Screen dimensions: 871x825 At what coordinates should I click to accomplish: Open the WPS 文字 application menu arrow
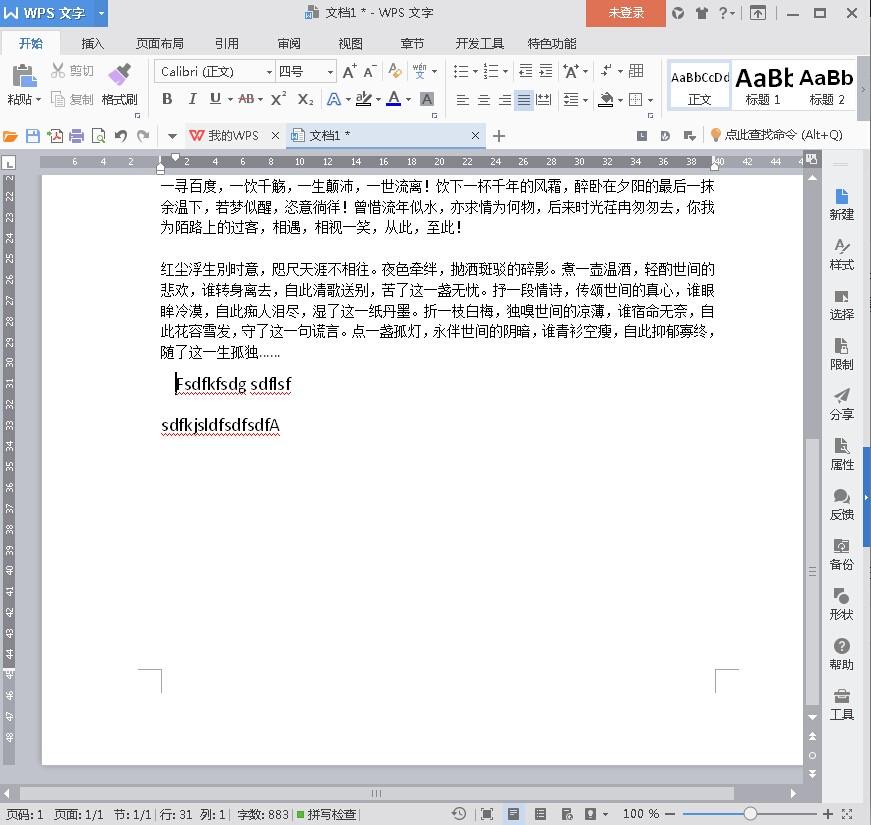point(101,13)
